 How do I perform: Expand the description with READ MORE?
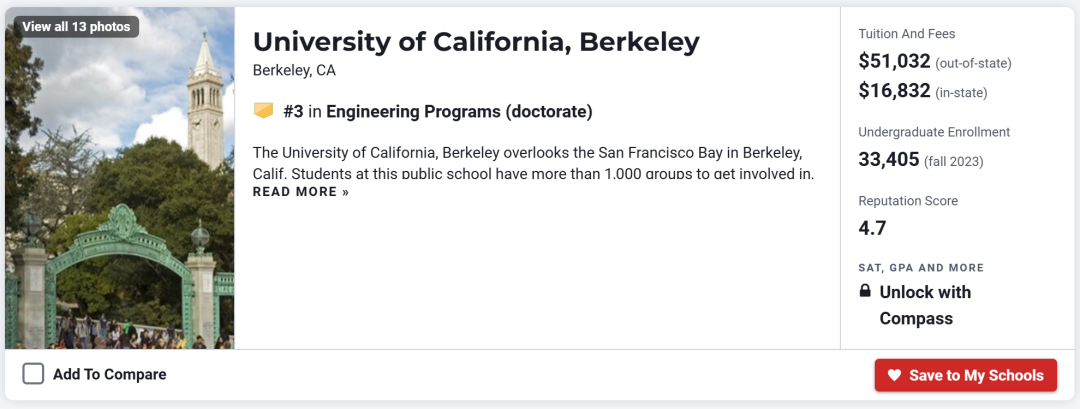301,192
